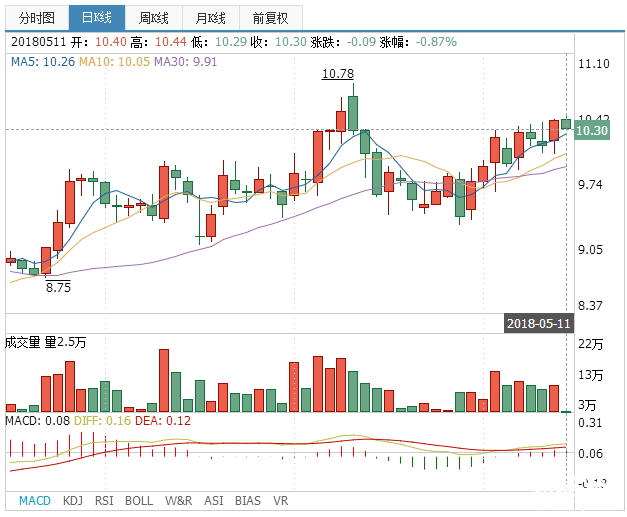Screen dimensions: 627x517
Task: Click the 9.05 price axis label
Action: tap(590, 250)
